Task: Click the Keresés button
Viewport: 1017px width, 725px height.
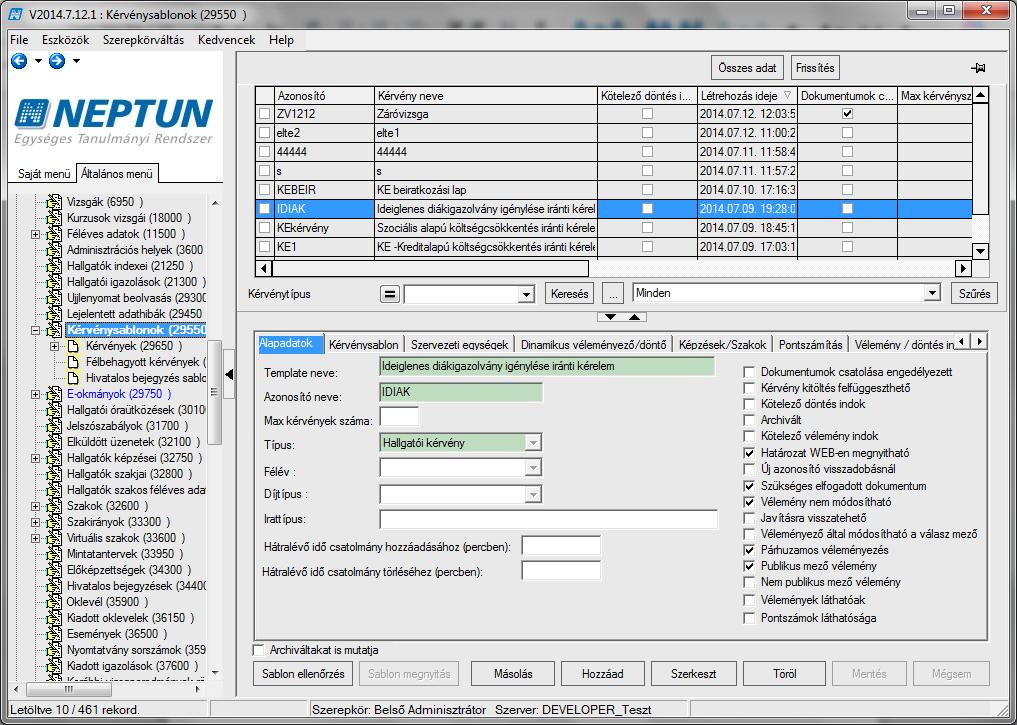Action: click(x=569, y=294)
